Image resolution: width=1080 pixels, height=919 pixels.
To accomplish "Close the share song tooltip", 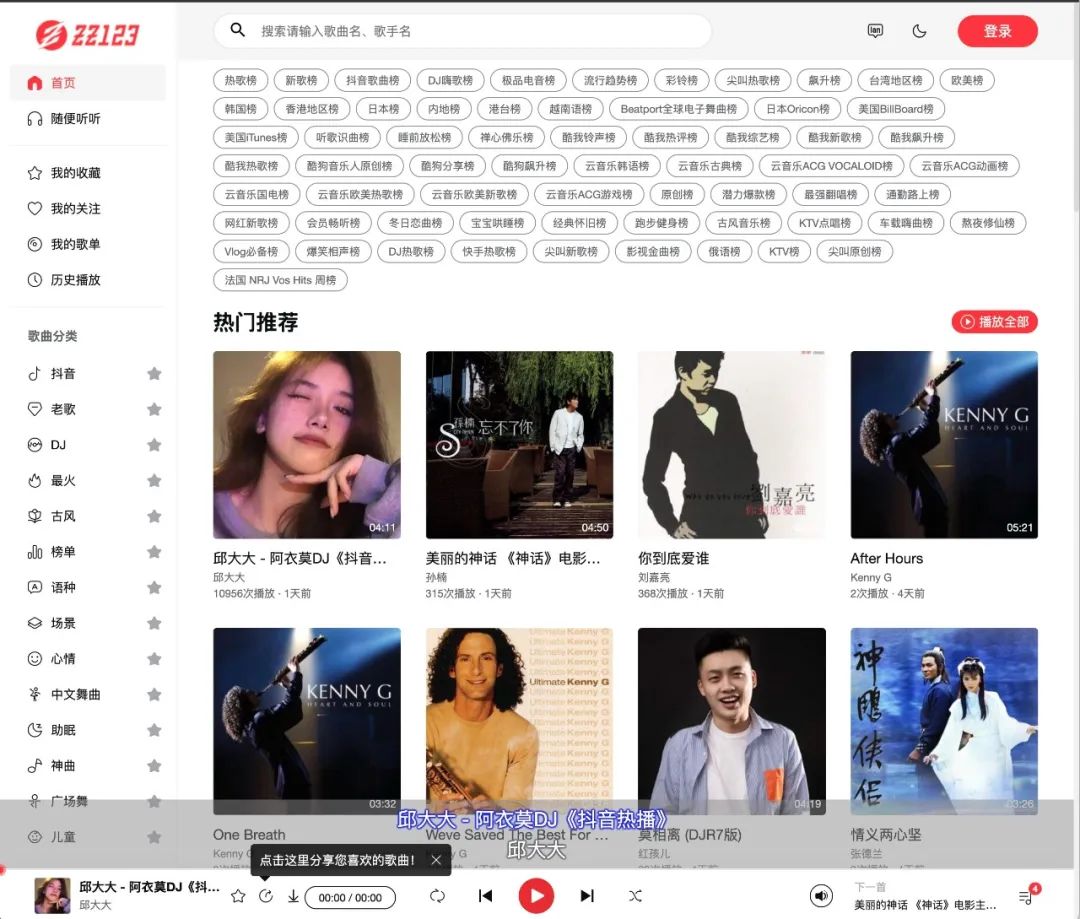I will pos(436,860).
